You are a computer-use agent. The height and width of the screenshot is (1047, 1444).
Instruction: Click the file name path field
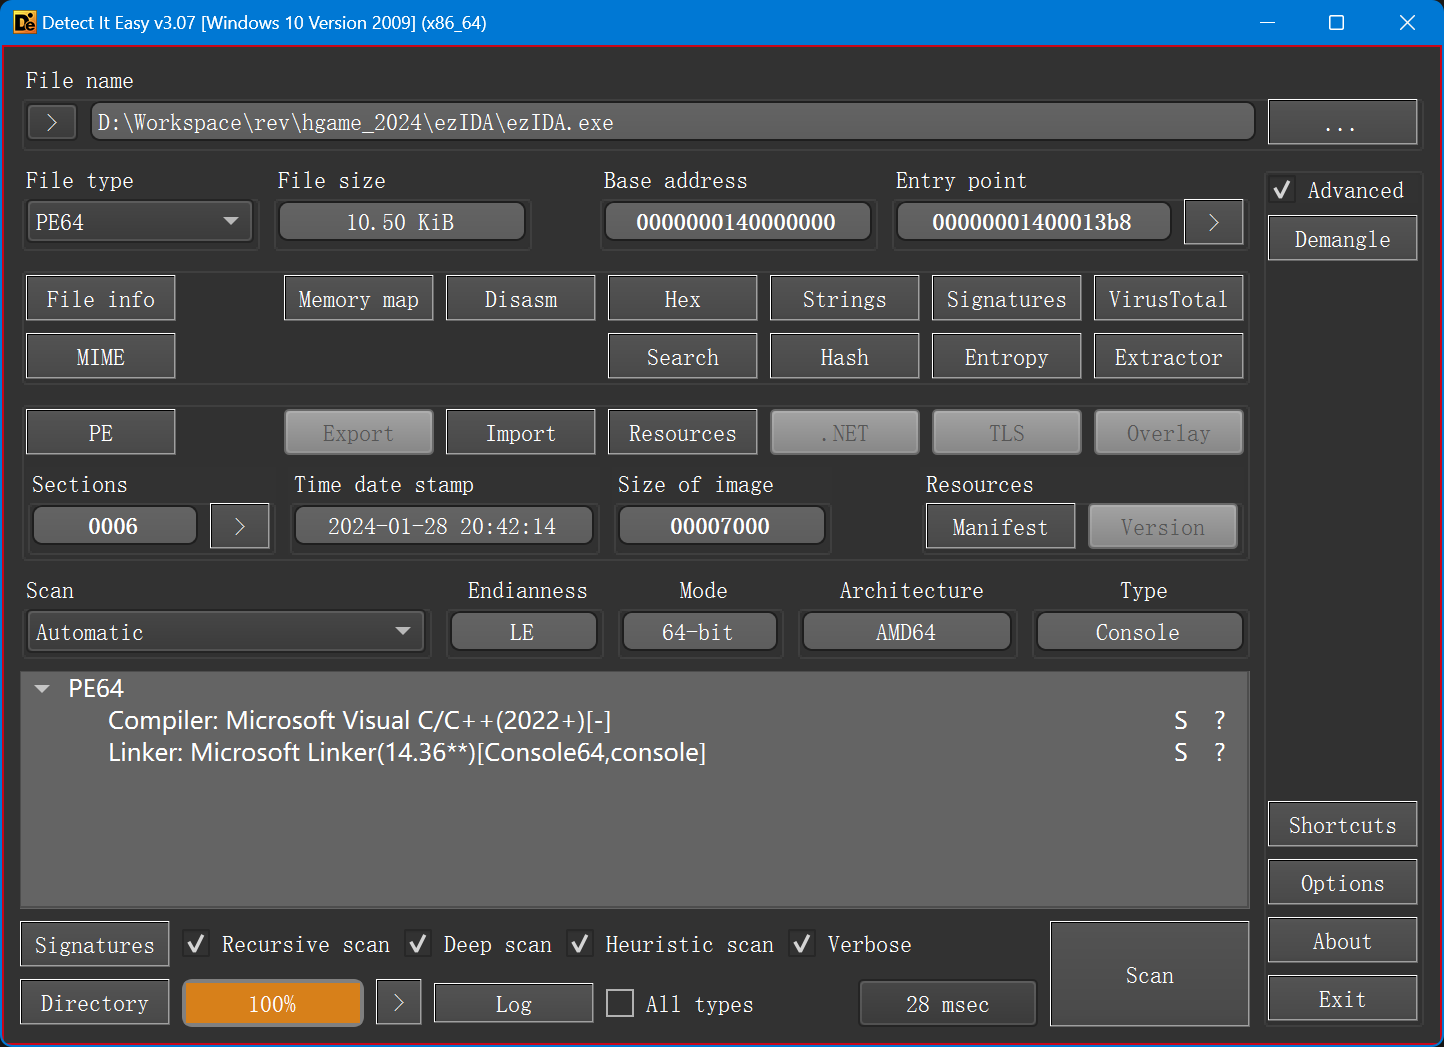(x=672, y=122)
